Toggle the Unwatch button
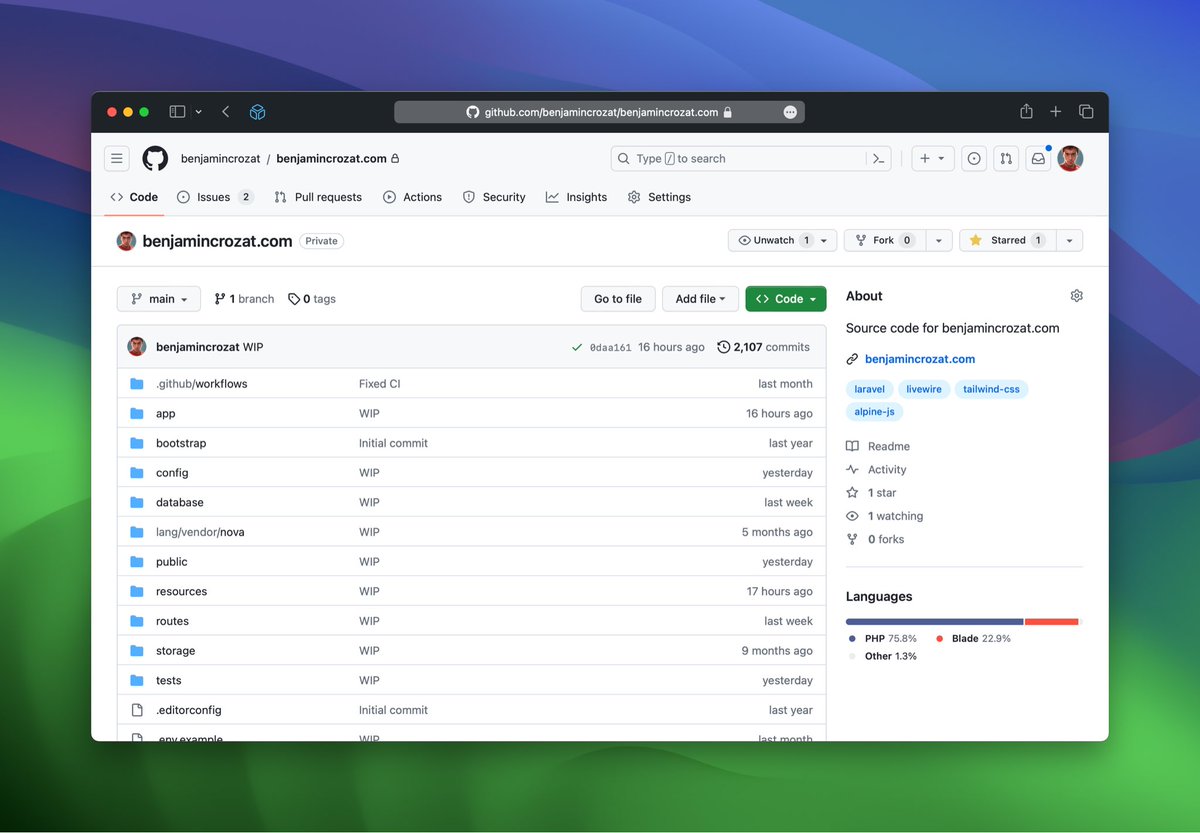Viewport: 1200px width, 833px height. pos(774,240)
